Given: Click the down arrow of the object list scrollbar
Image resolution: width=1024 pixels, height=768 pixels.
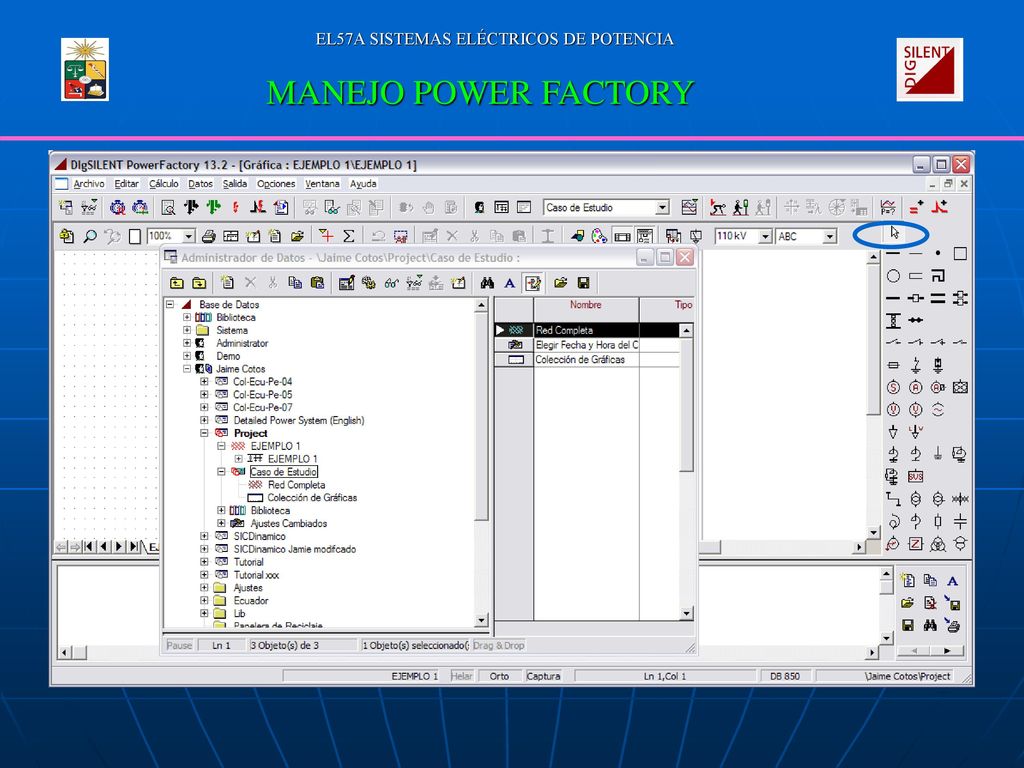Looking at the screenshot, I should (686, 613).
